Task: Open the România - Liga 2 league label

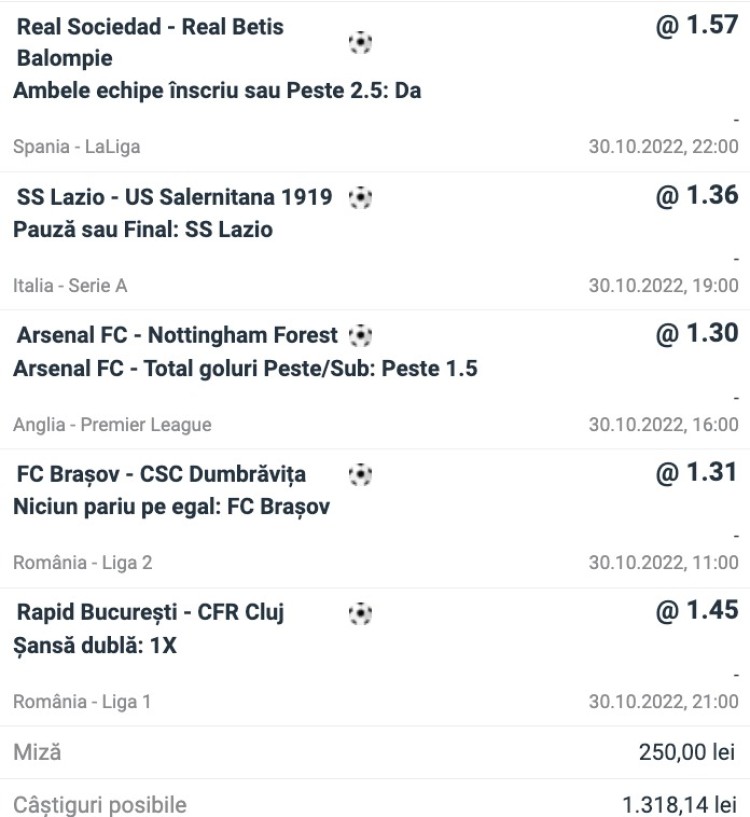Action: (83, 563)
